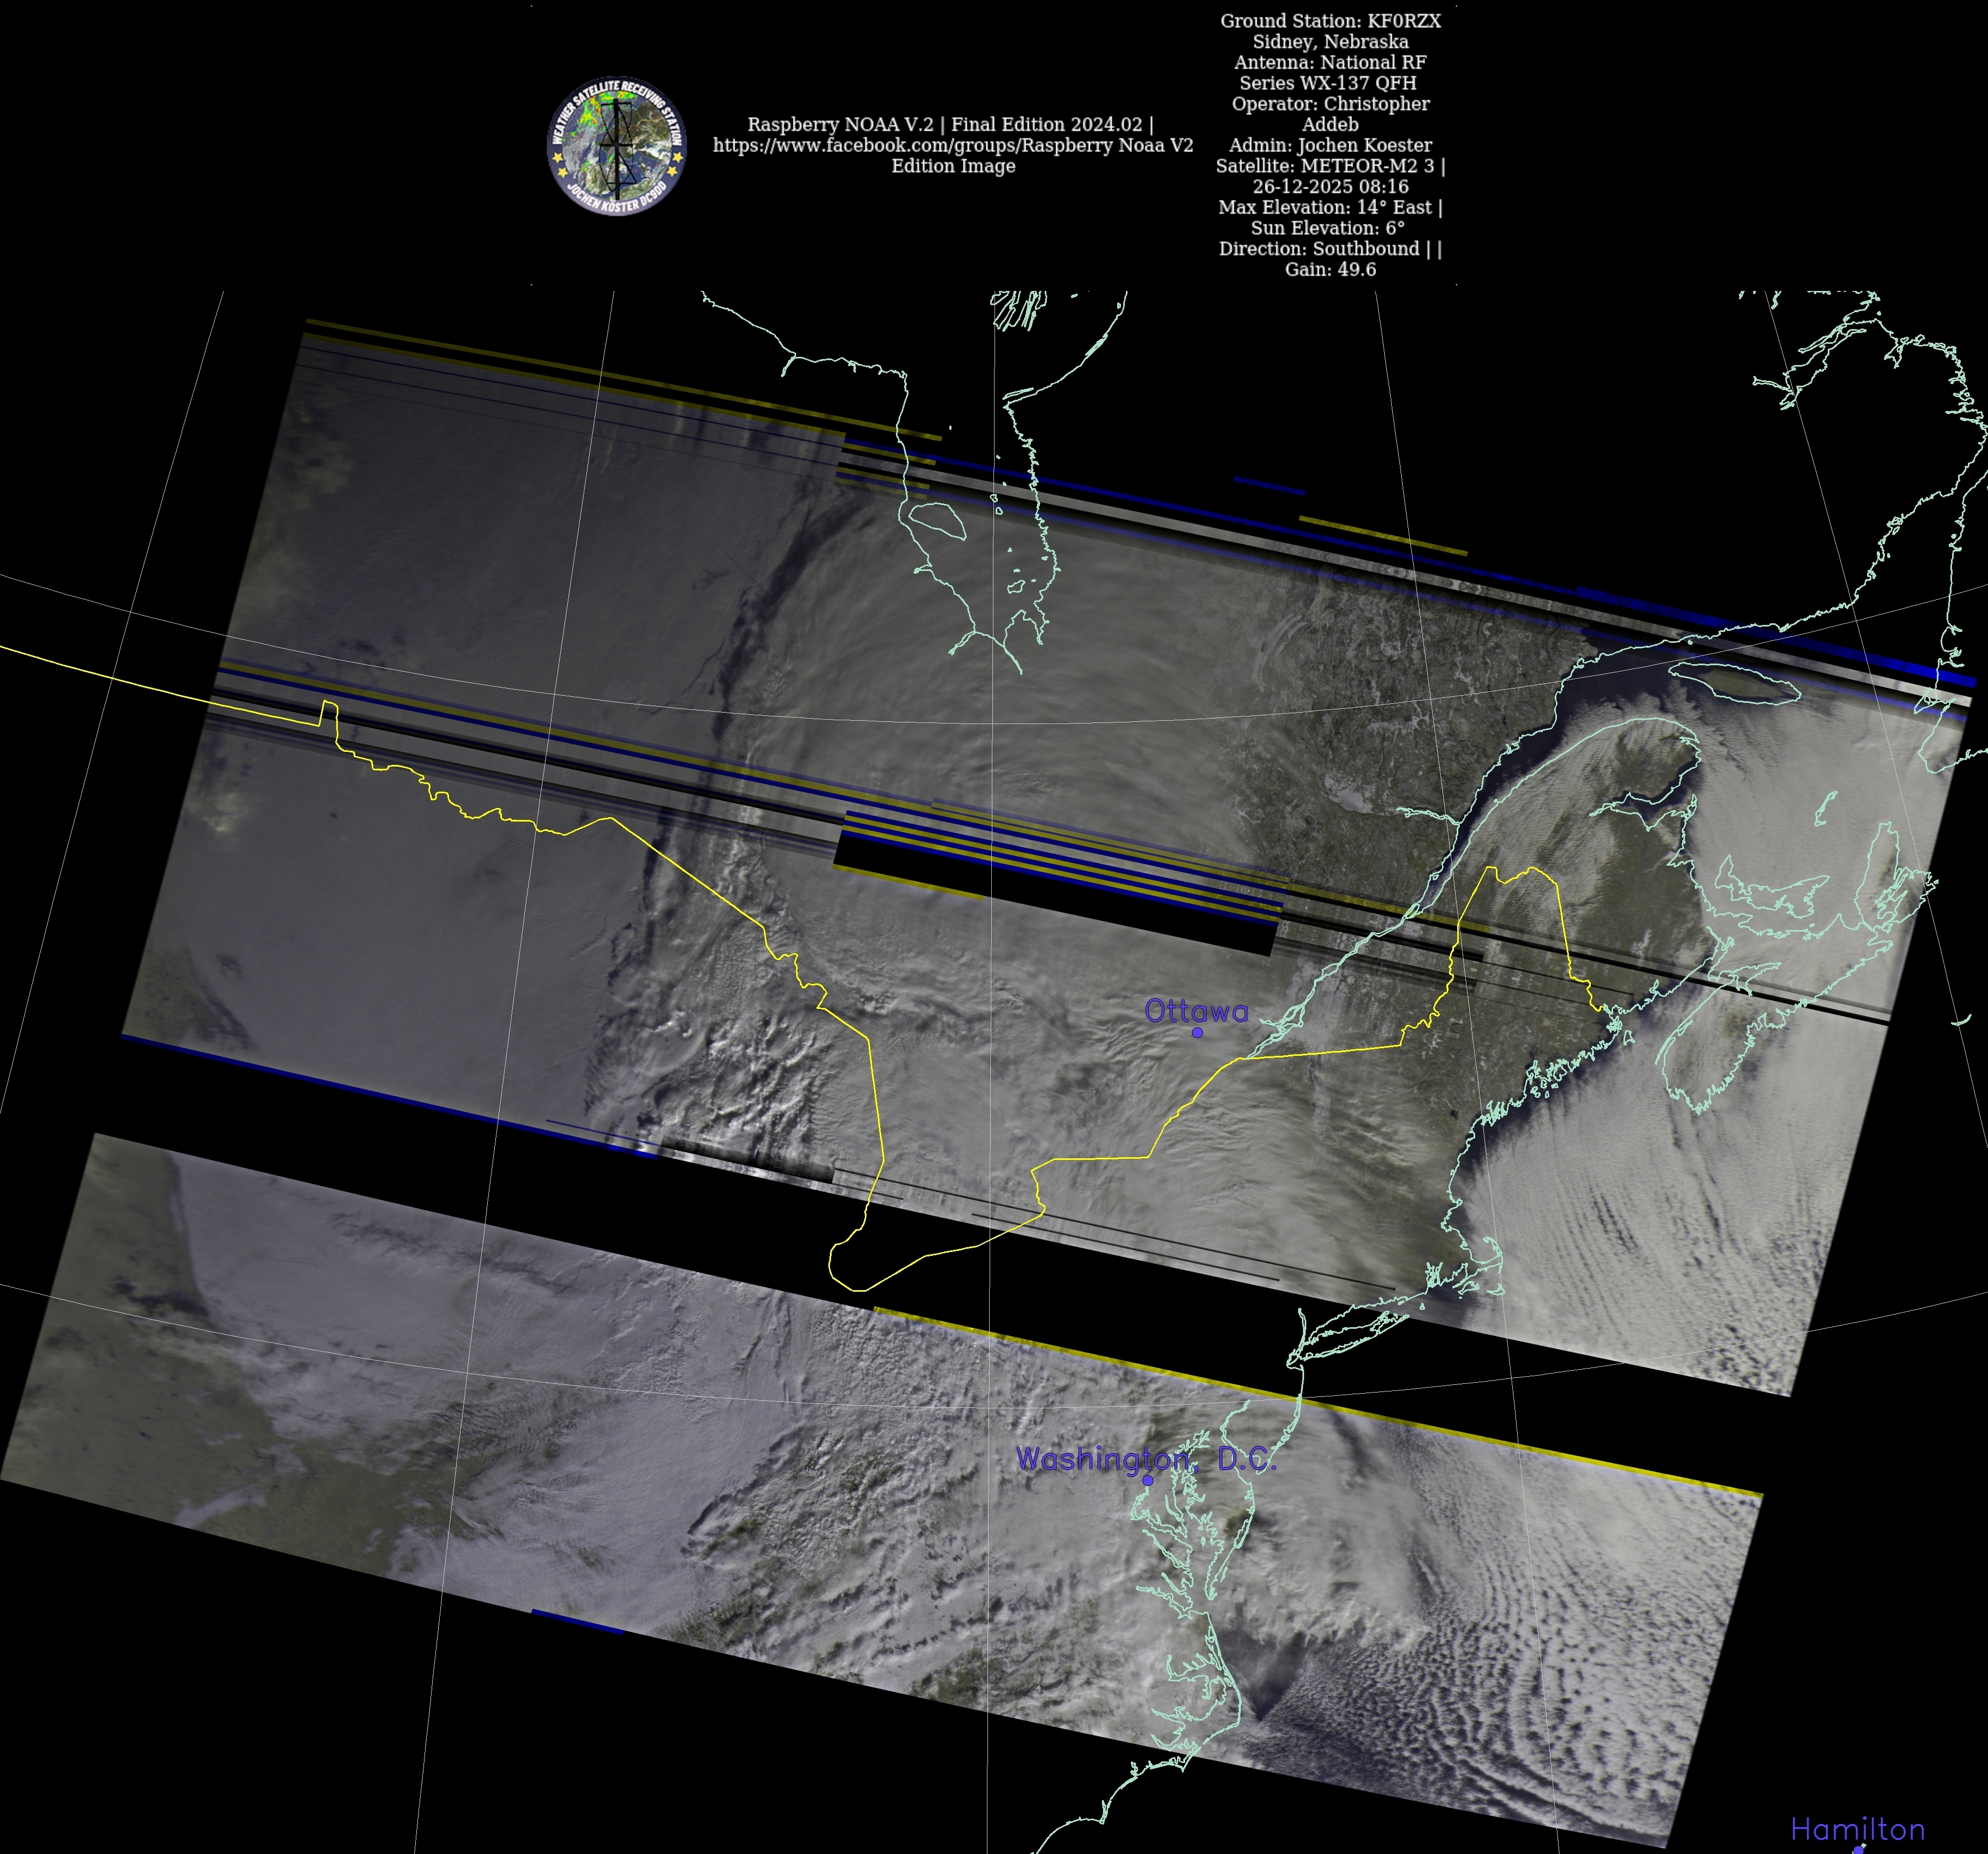
Task: Click the 'Direction: Southbound' text
Action: [1329, 248]
